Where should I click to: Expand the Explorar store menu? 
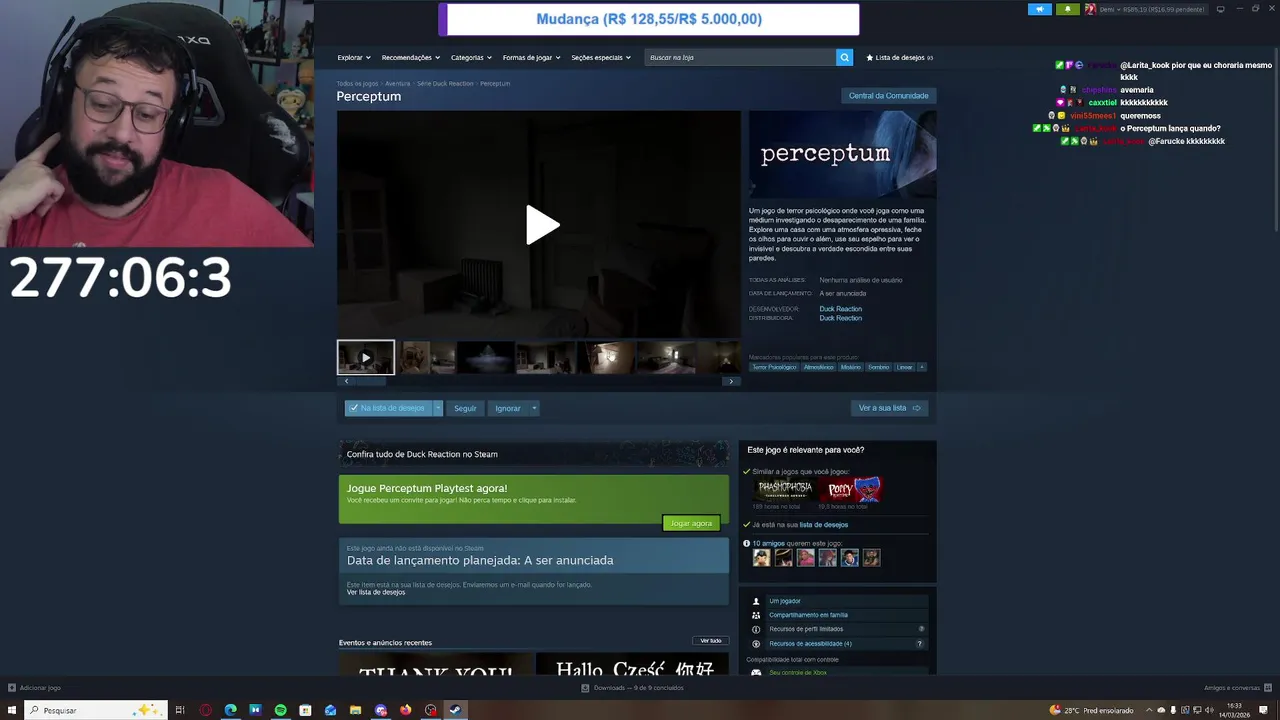(354, 58)
